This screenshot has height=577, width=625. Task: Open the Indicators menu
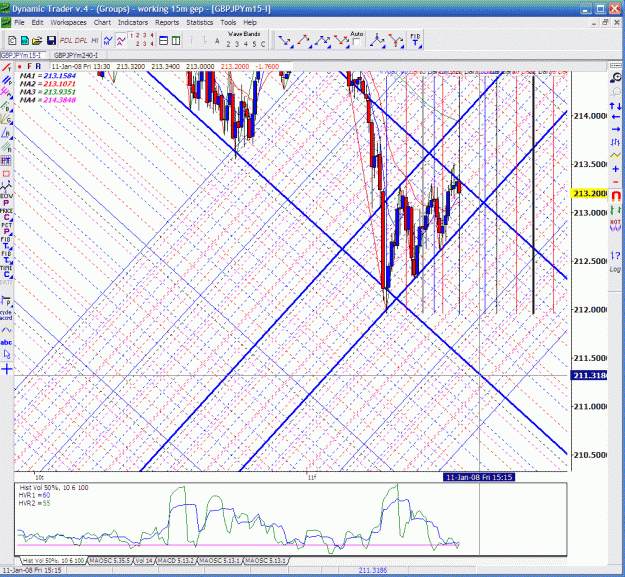(x=133, y=22)
